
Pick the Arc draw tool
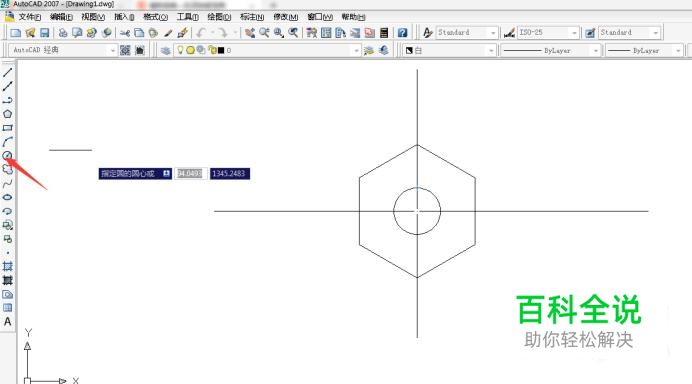pyautogui.click(x=8, y=142)
